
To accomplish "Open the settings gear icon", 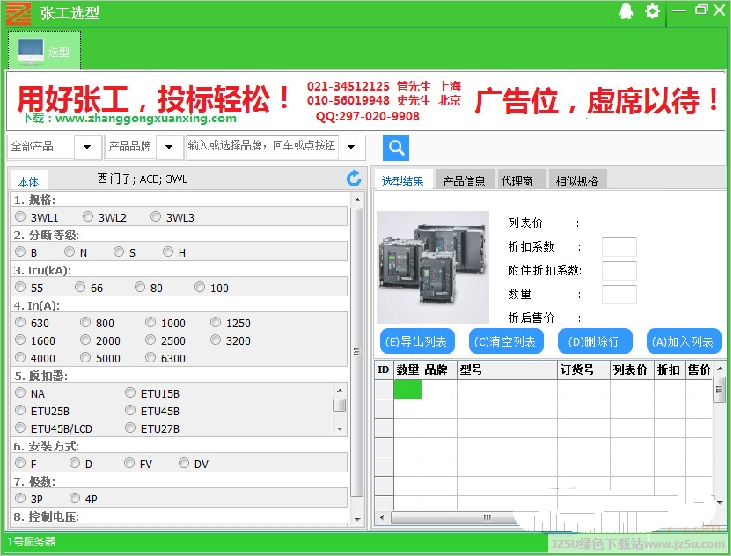I will click(652, 11).
